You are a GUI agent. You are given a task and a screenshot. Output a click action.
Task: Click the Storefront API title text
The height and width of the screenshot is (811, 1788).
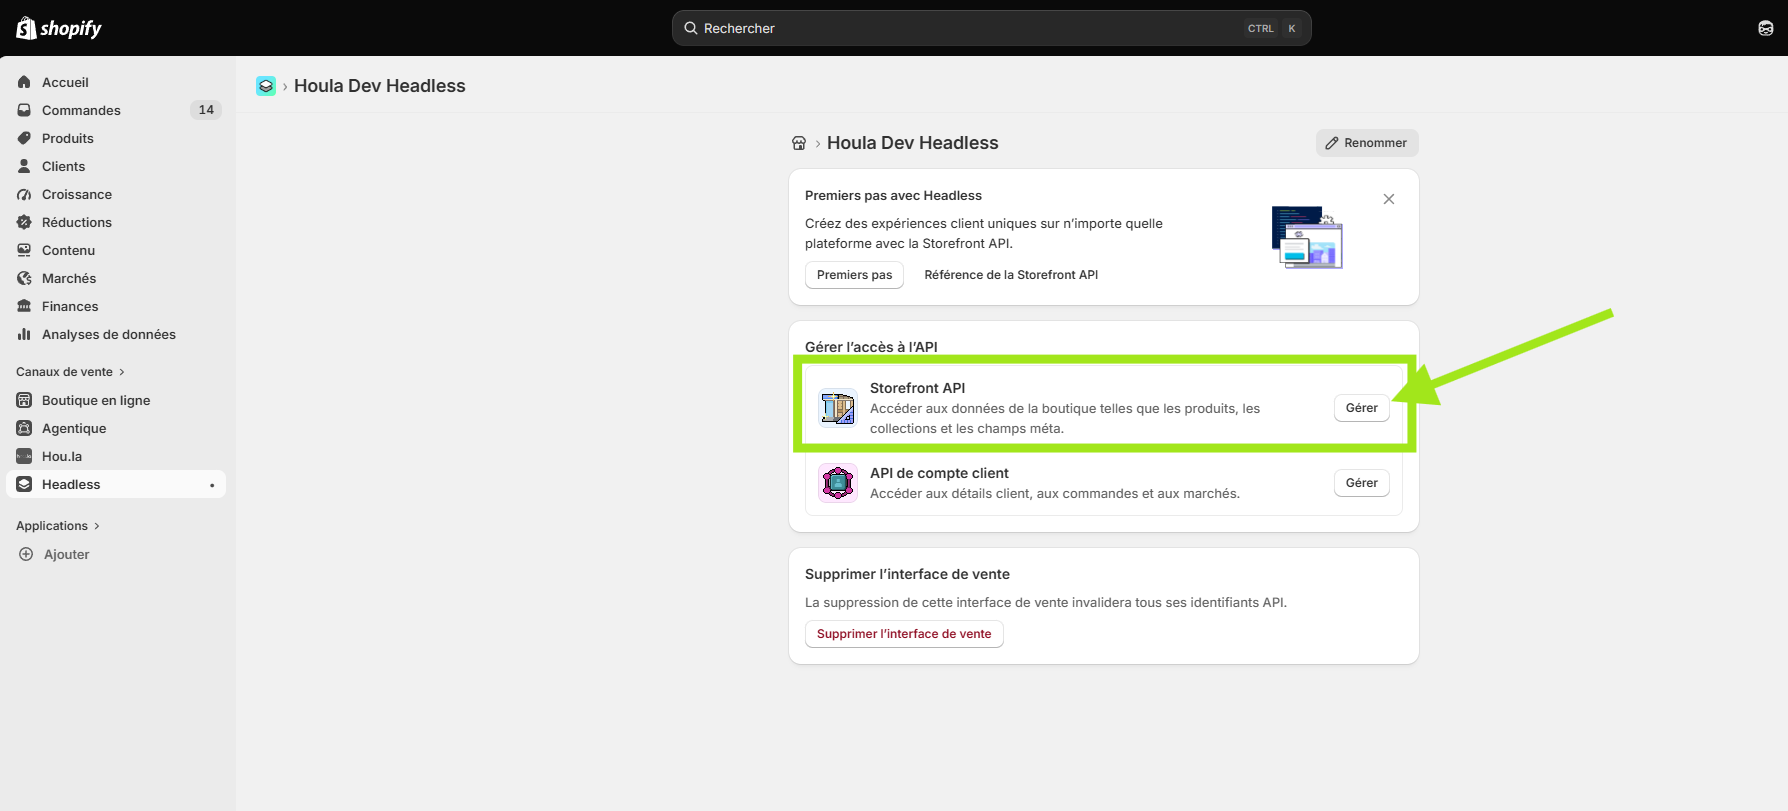click(x=917, y=388)
